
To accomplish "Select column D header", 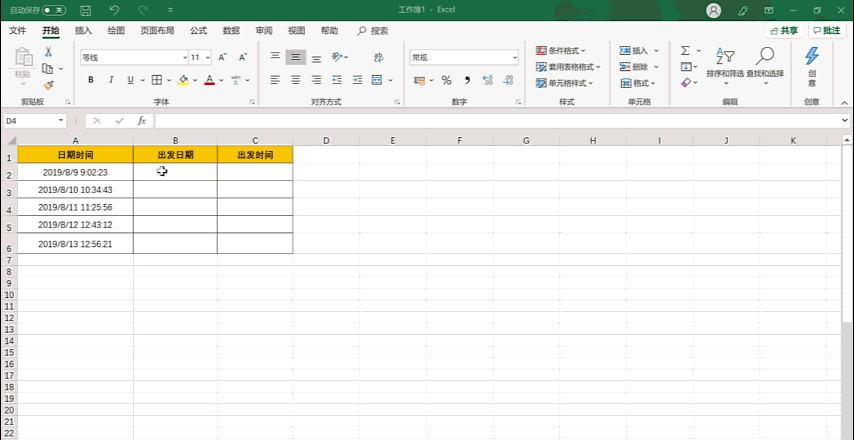I will (x=326, y=140).
